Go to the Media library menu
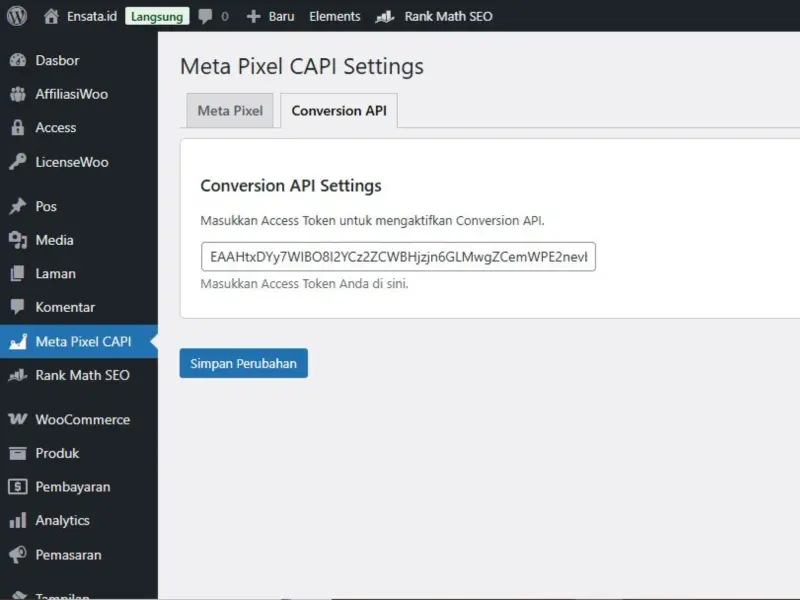800x600 pixels. 54,240
